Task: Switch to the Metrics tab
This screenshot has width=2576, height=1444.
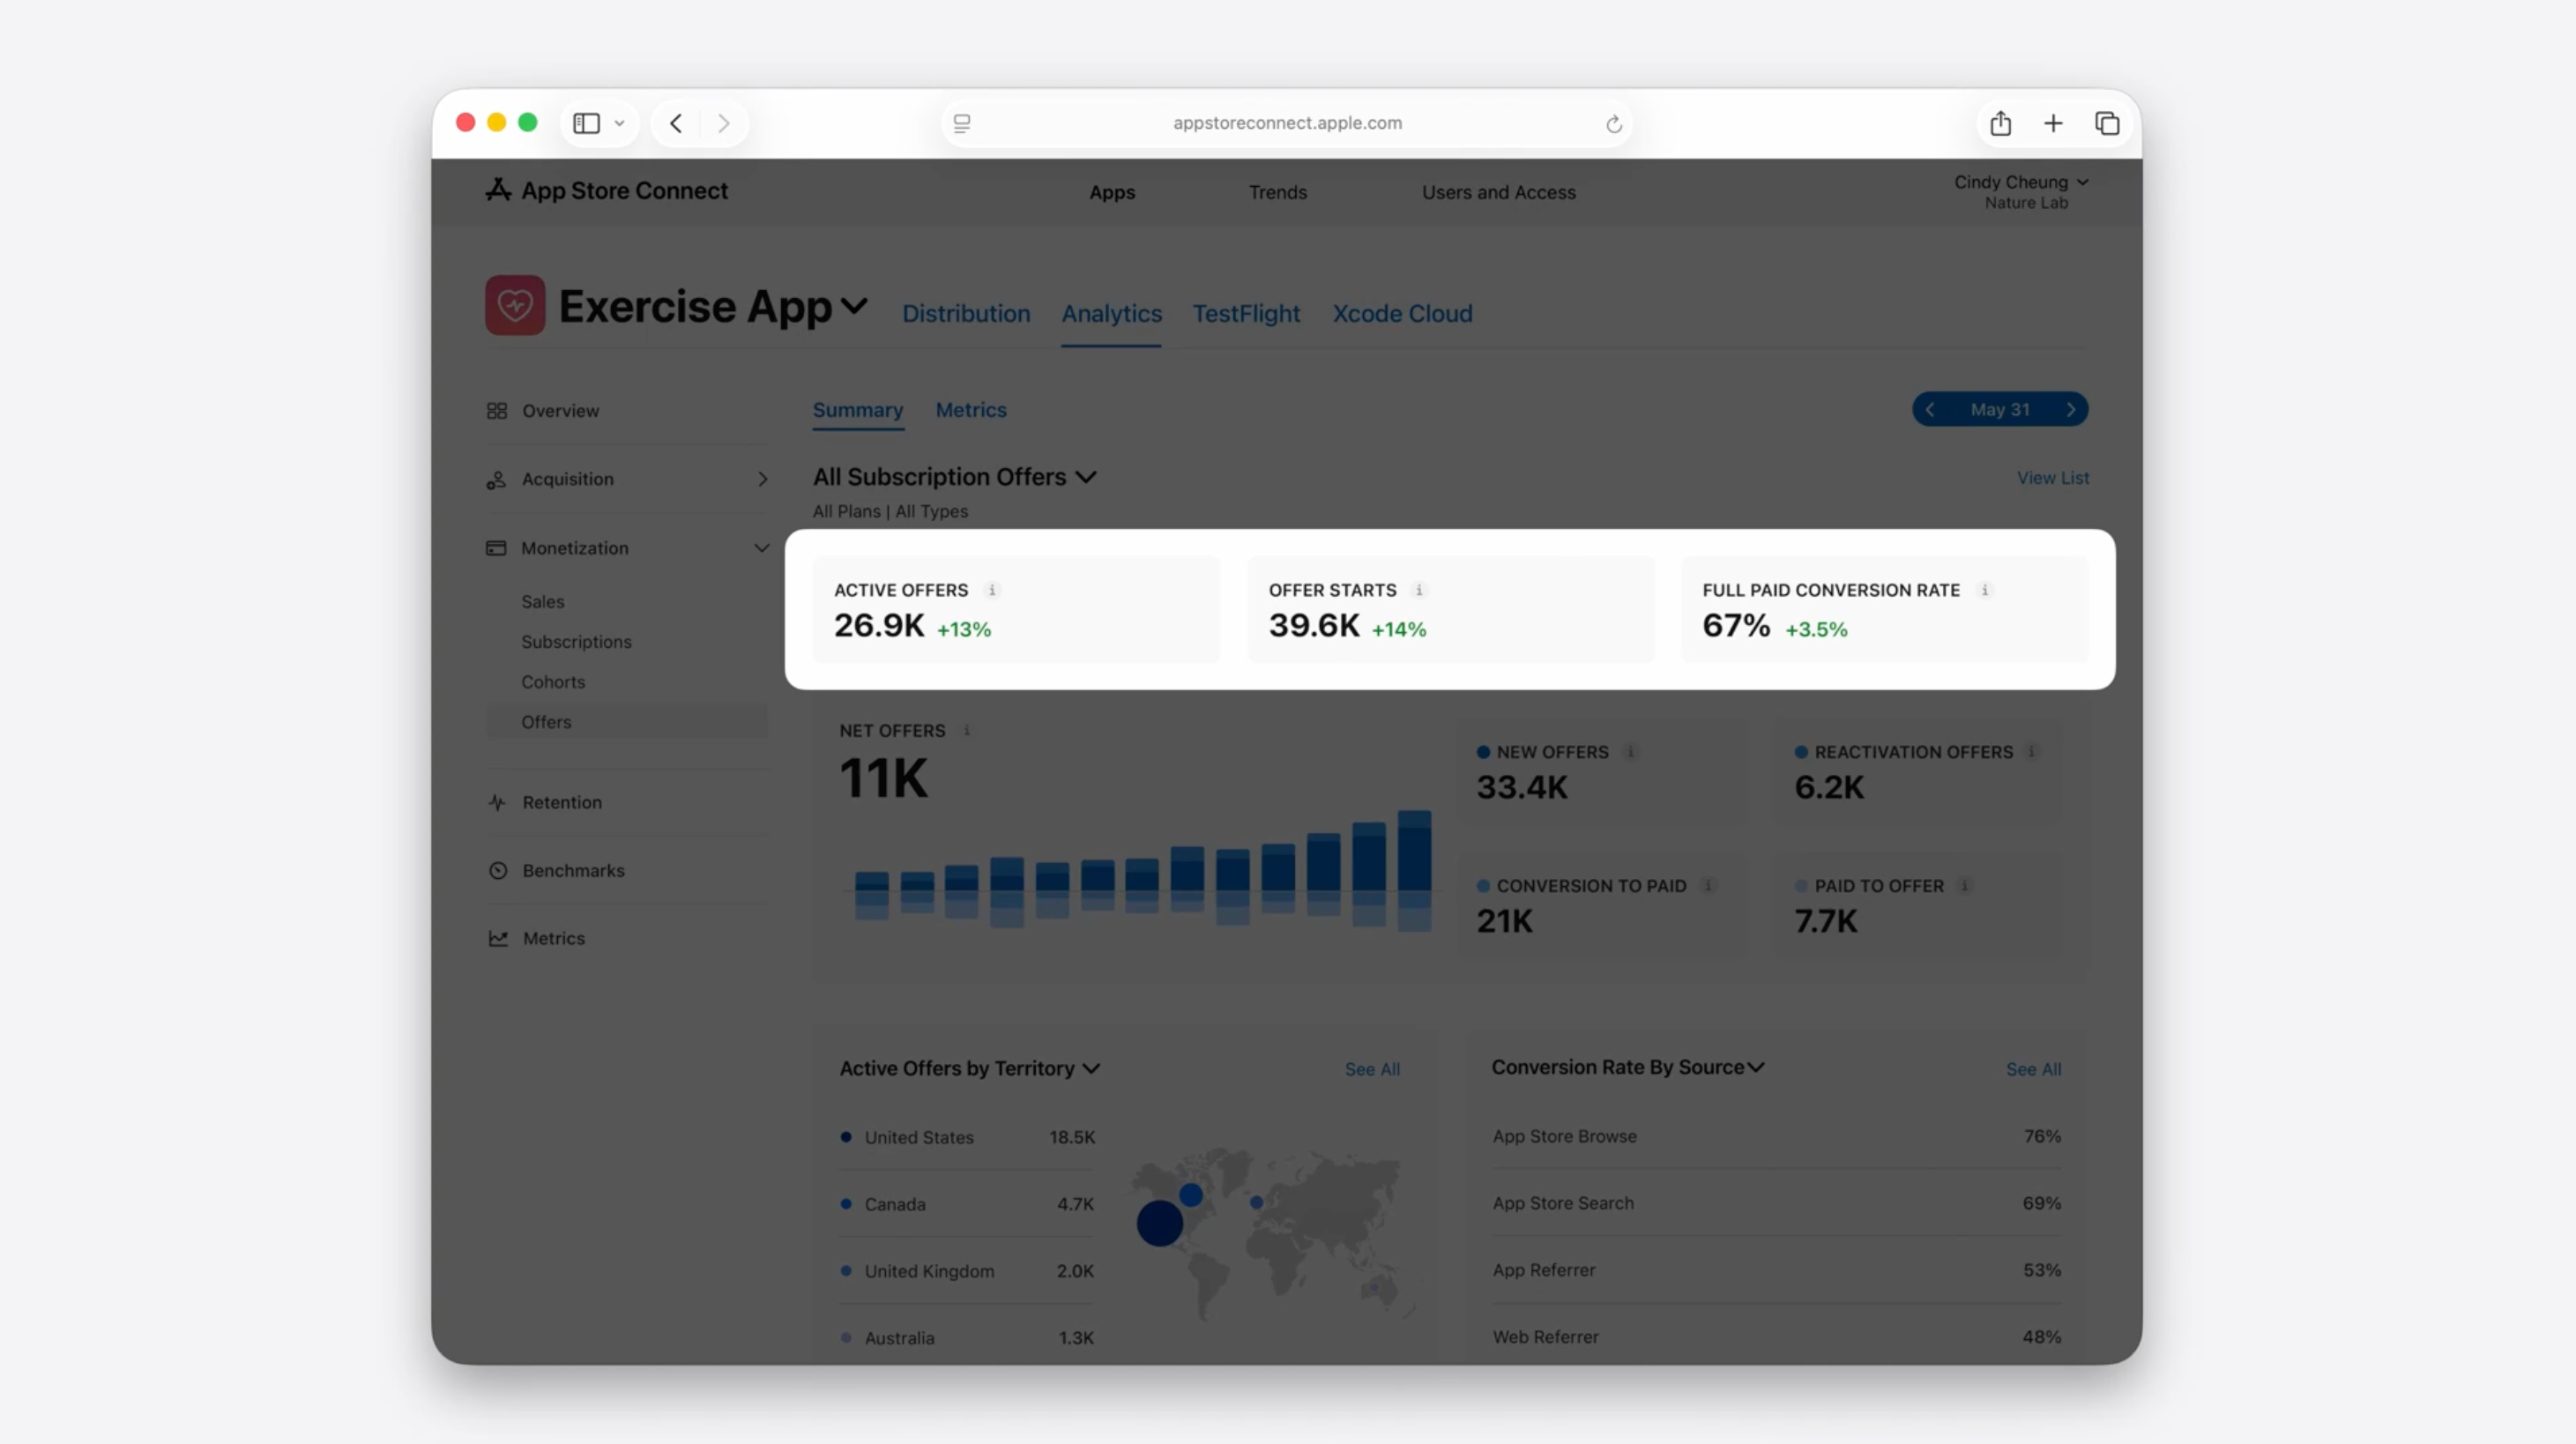Action: click(970, 410)
